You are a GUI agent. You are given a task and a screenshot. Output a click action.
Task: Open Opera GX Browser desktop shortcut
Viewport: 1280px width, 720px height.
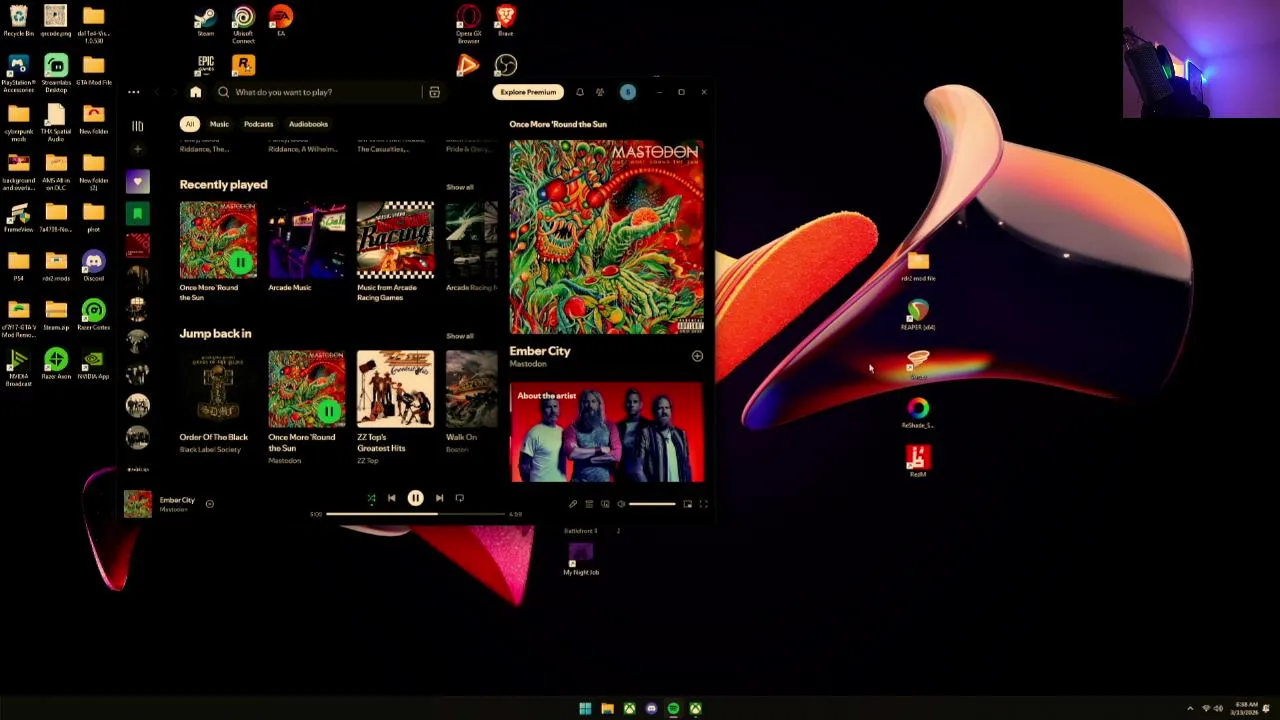click(468, 24)
